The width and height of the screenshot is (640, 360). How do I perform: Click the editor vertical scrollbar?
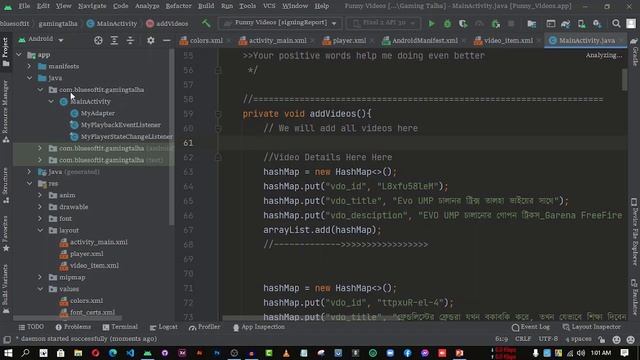coord(624,80)
